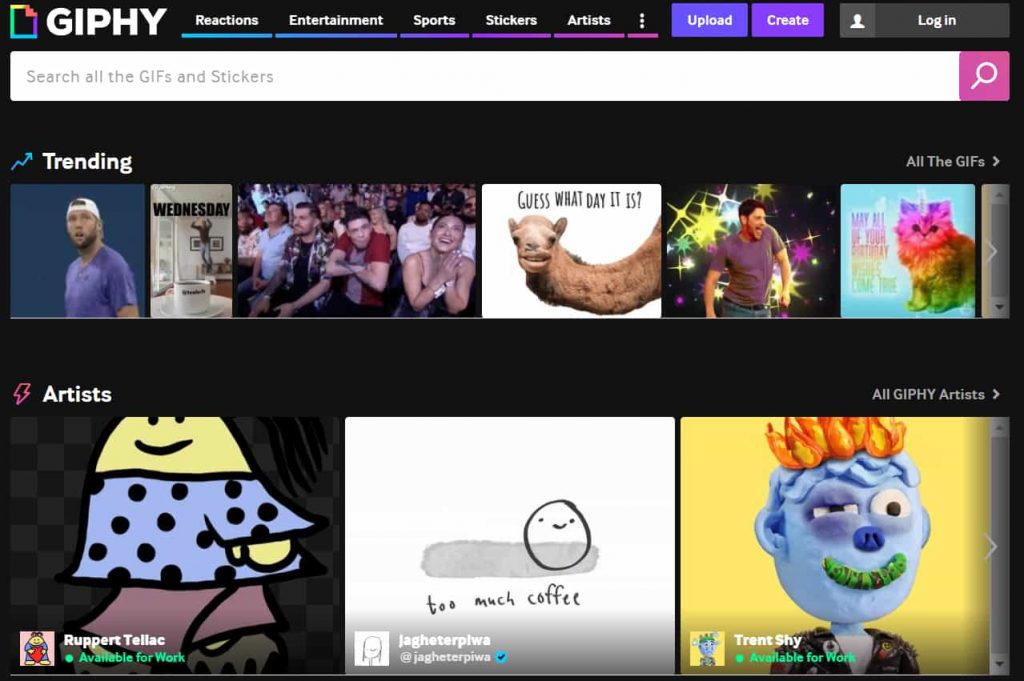Open the tennis player in cap GIF
This screenshot has height=681, width=1024.
point(78,251)
